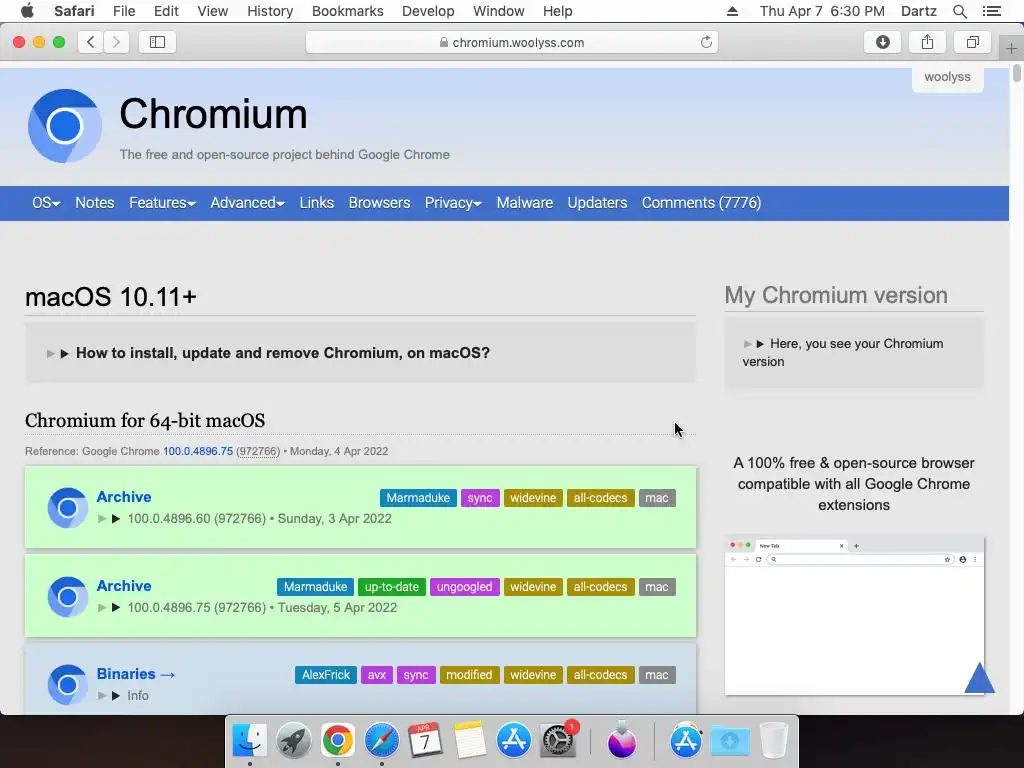The image size is (1024, 768).
Task: Open the View menu
Action: pos(212,11)
